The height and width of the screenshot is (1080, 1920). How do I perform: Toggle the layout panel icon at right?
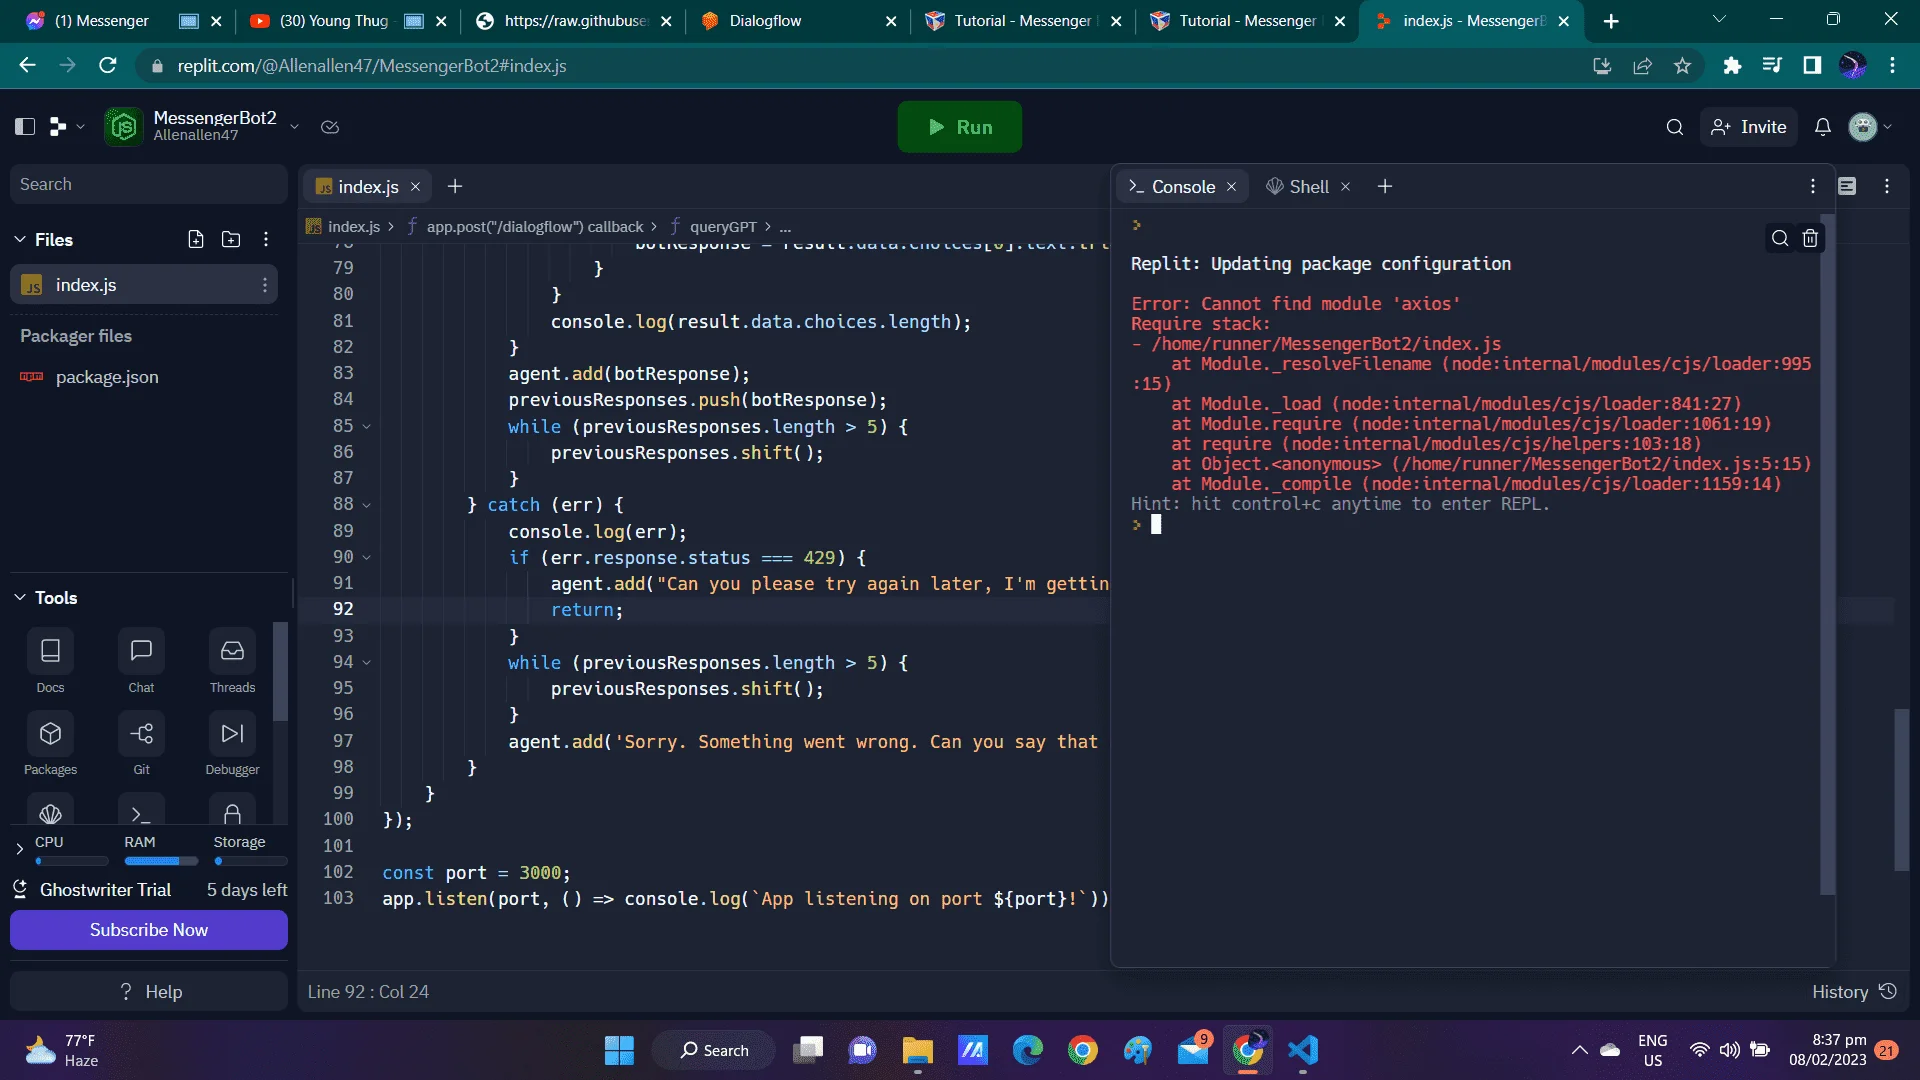(1847, 186)
